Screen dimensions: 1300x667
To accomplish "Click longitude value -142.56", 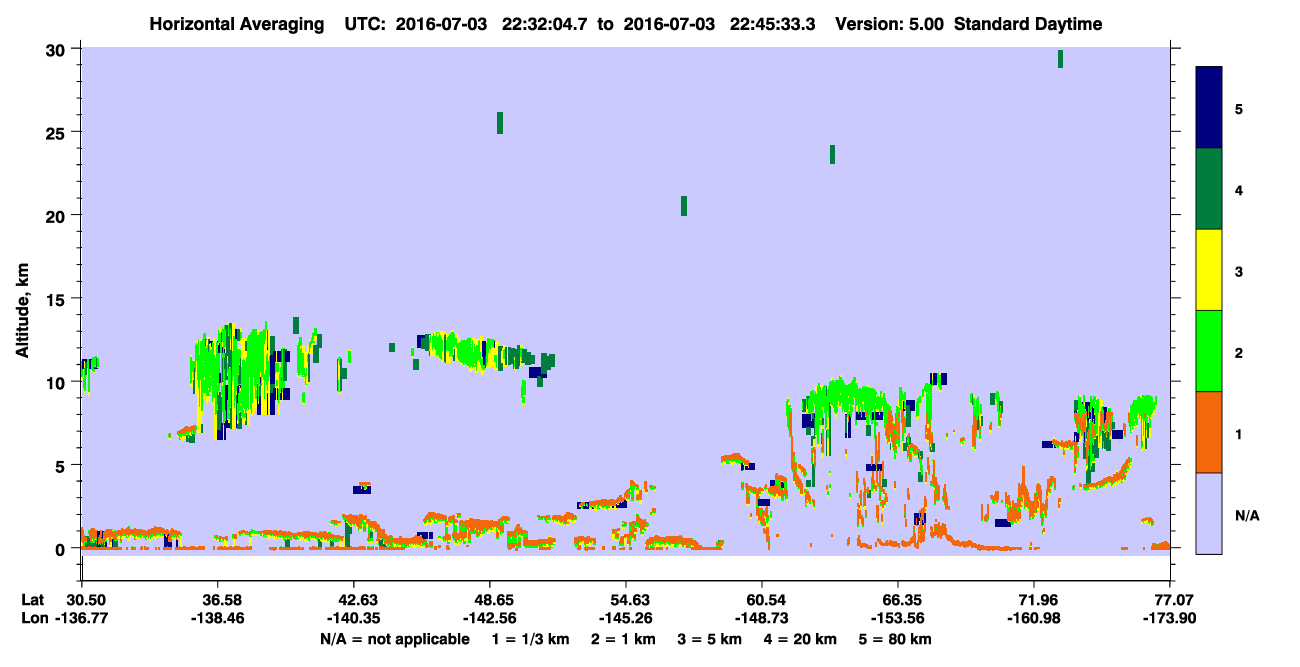I will pyautogui.click(x=489, y=619).
